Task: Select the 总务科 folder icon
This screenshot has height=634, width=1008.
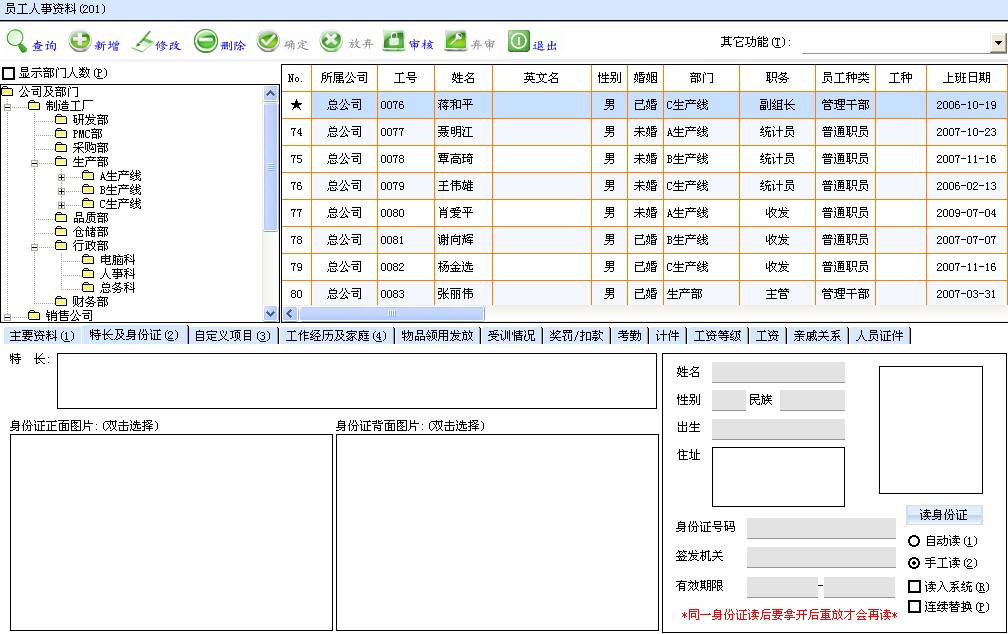Action: tap(88, 287)
